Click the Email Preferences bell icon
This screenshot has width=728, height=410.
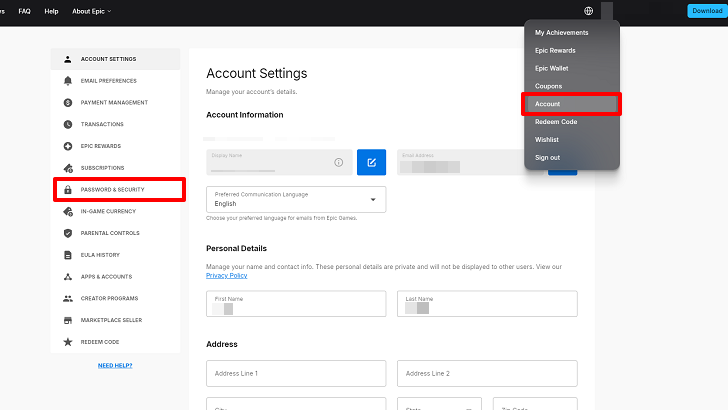68,81
